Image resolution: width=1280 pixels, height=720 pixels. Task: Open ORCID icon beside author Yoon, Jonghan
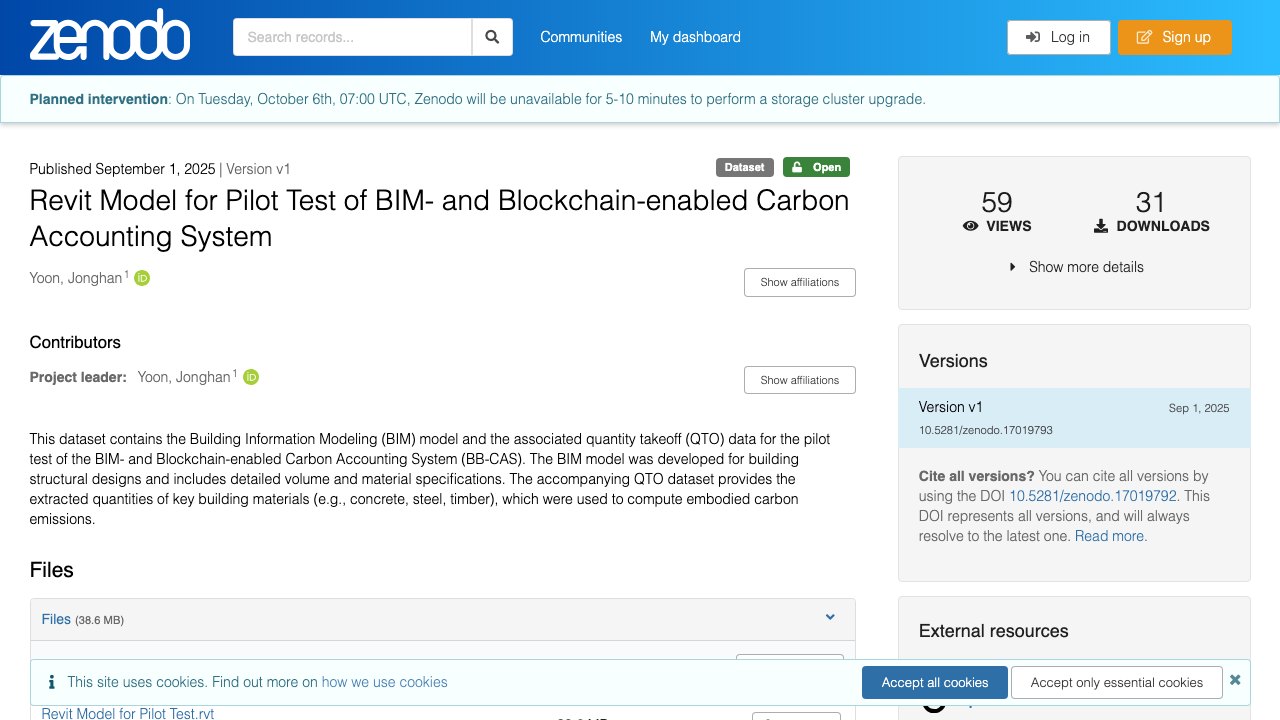click(x=142, y=278)
